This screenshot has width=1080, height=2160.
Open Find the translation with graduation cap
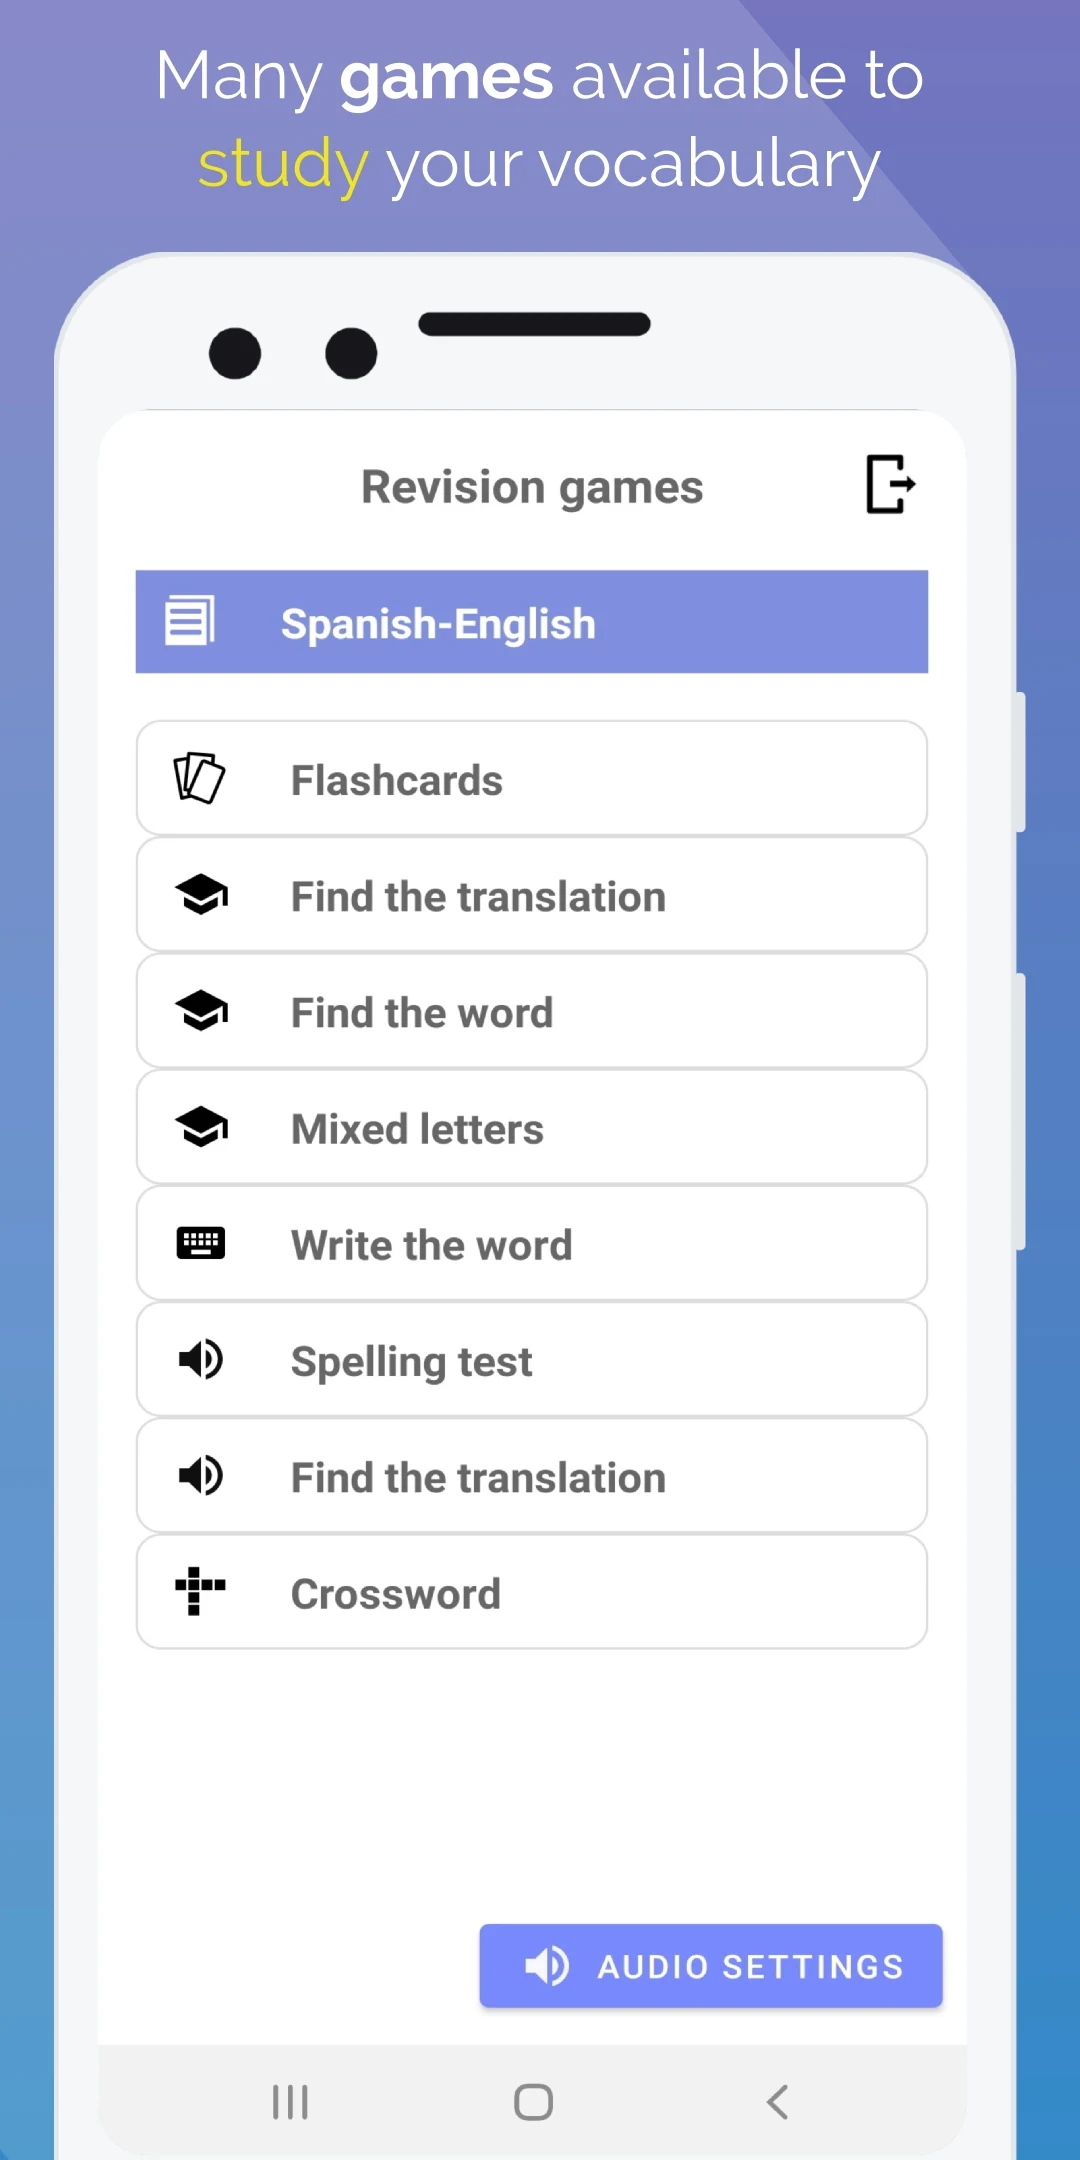point(531,896)
